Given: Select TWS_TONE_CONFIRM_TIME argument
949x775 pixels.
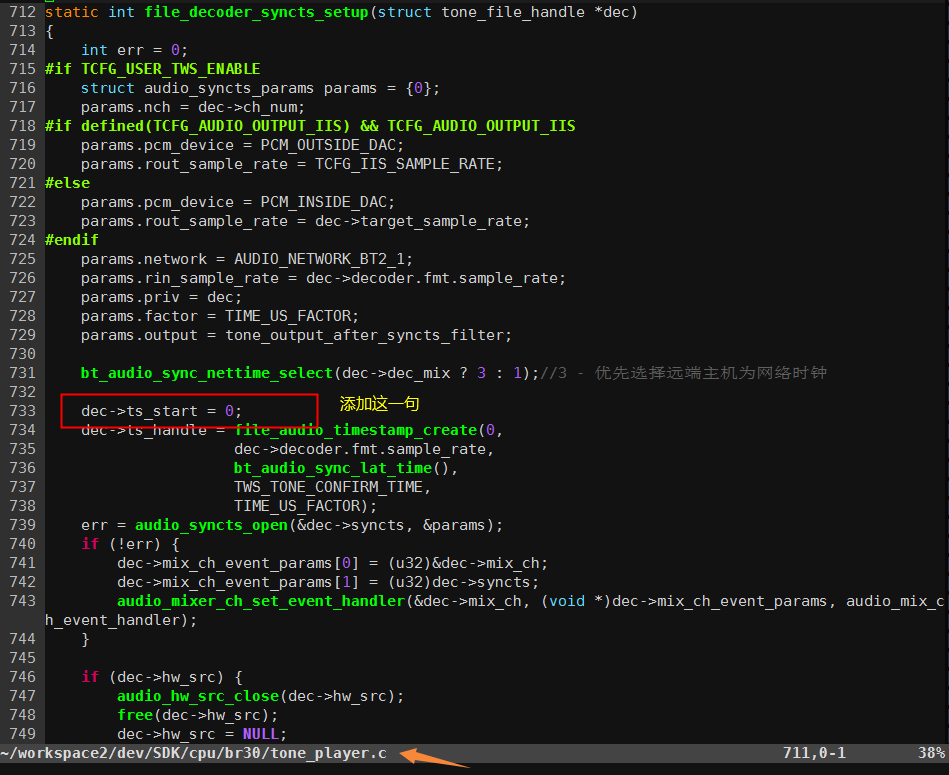Looking at the screenshot, I should pos(328,487).
